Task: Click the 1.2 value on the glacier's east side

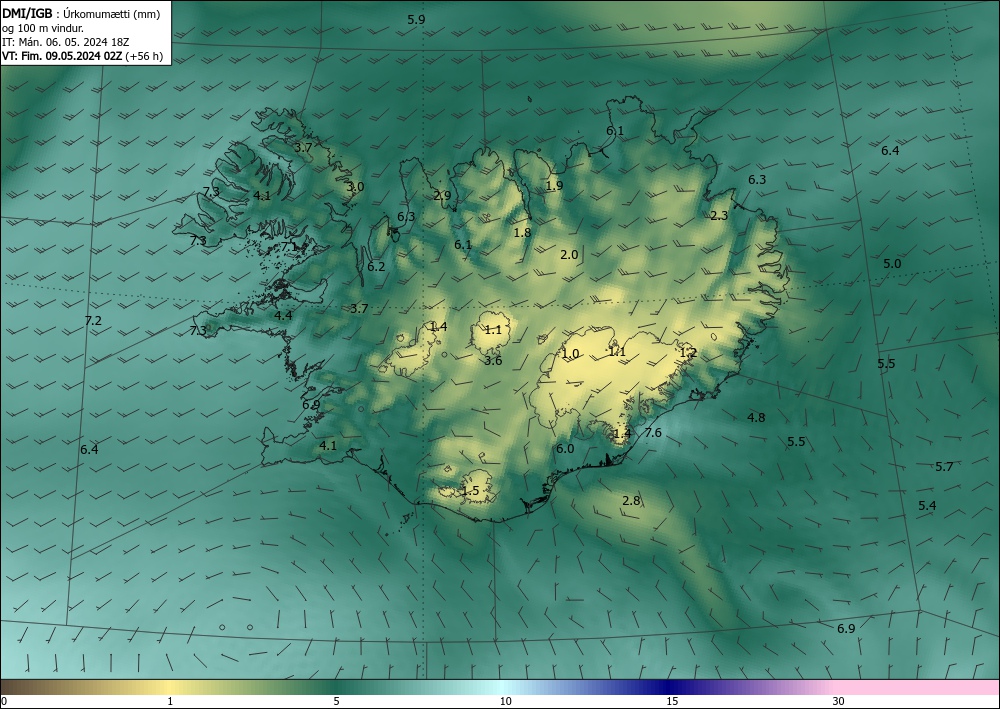Action: [x=688, y=353]
